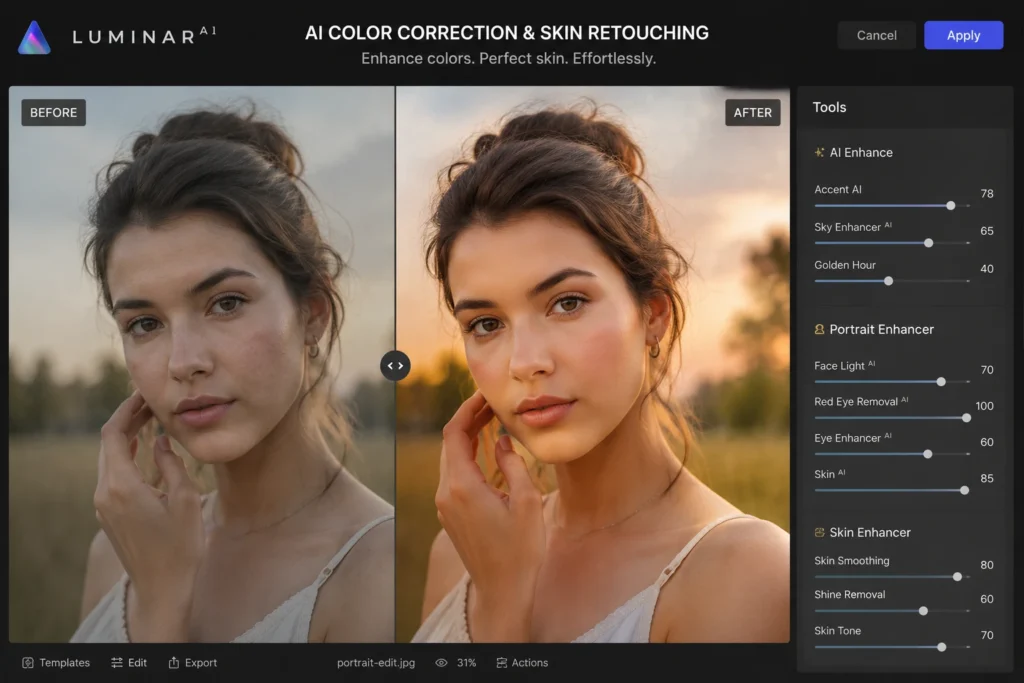Viewport: 1024px width, 683px height.
Task: Click the 31% zoom level
Action: click(466, 663)
